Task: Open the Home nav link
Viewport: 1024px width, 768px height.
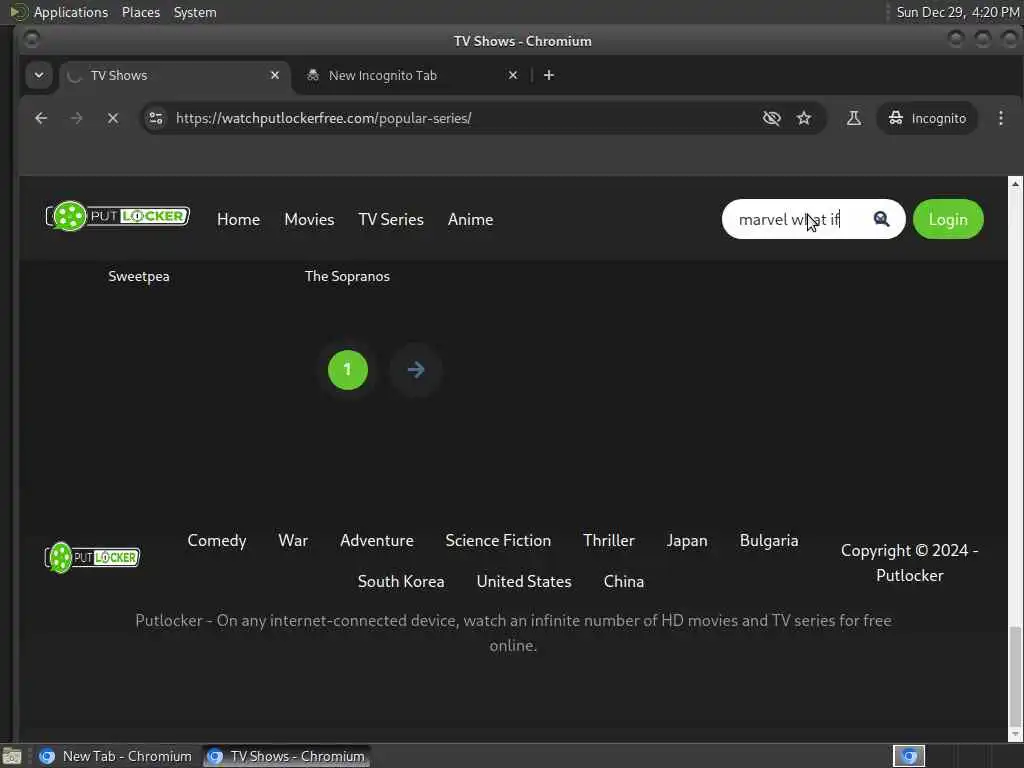Action: (x=238, y=219)
